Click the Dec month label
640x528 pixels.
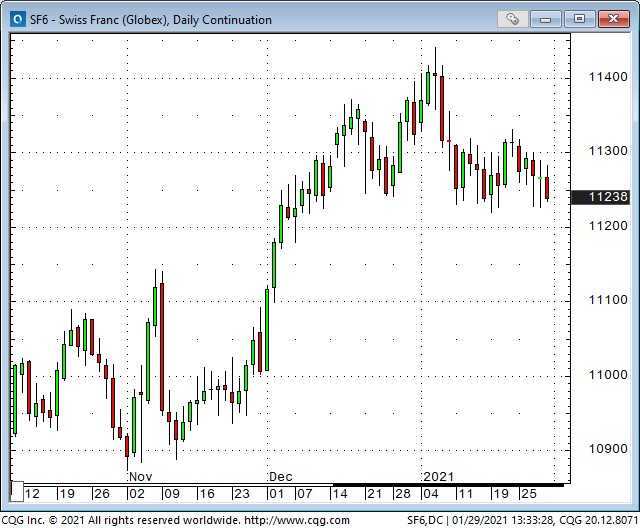(x=281, y=477)
